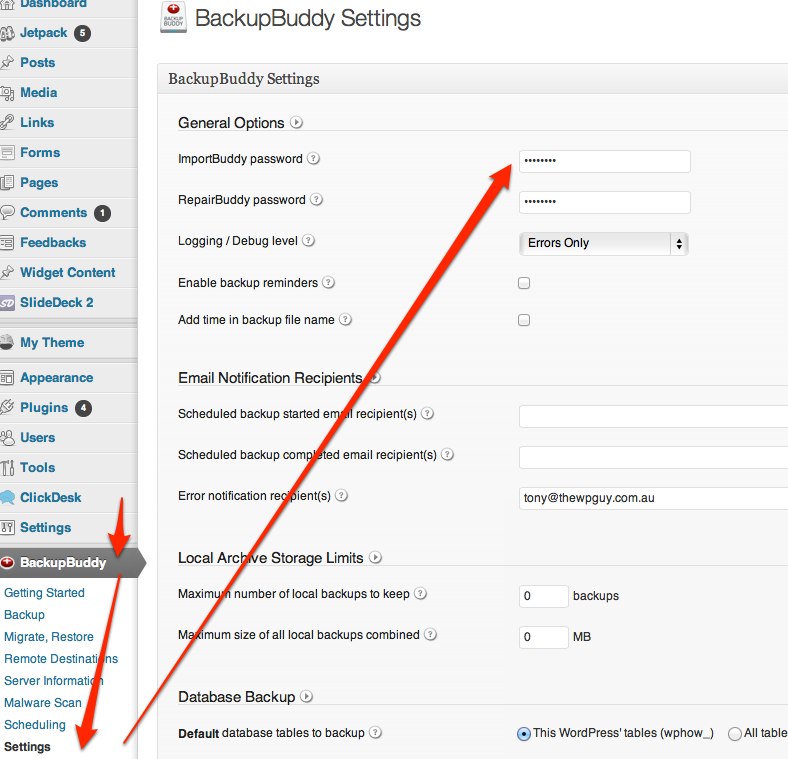The height and width of the screenshot is (759, 788).
Task: Click the Error notification recipient email field
Action: coord(653,498)
